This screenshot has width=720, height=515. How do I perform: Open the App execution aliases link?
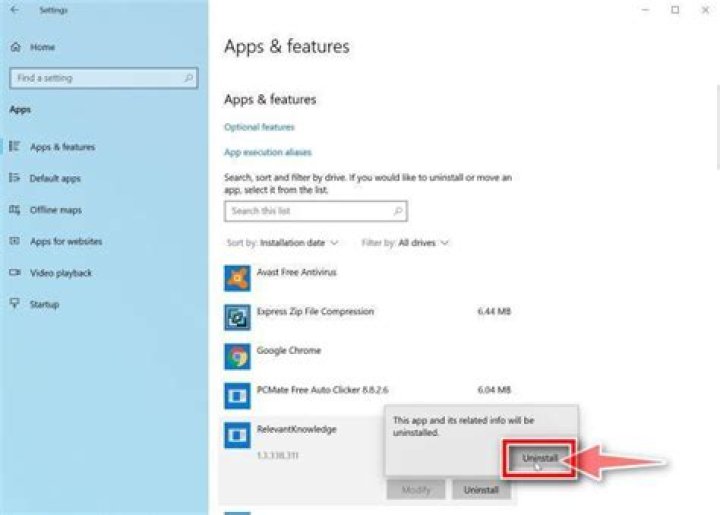click(x=268, y=152)
